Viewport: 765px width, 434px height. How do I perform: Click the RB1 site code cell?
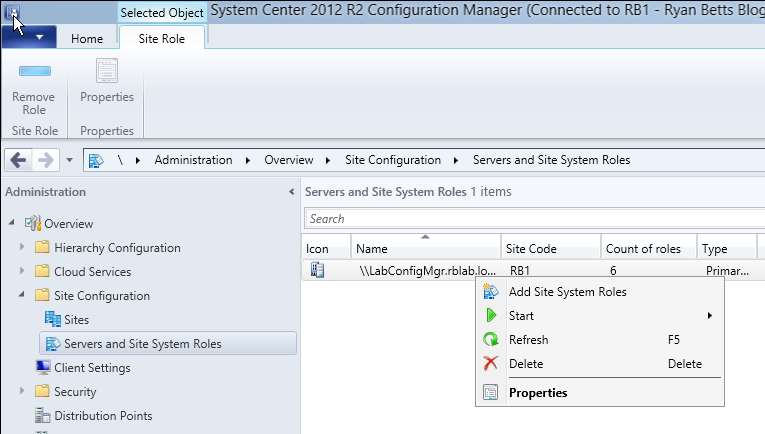coord(520,271)
